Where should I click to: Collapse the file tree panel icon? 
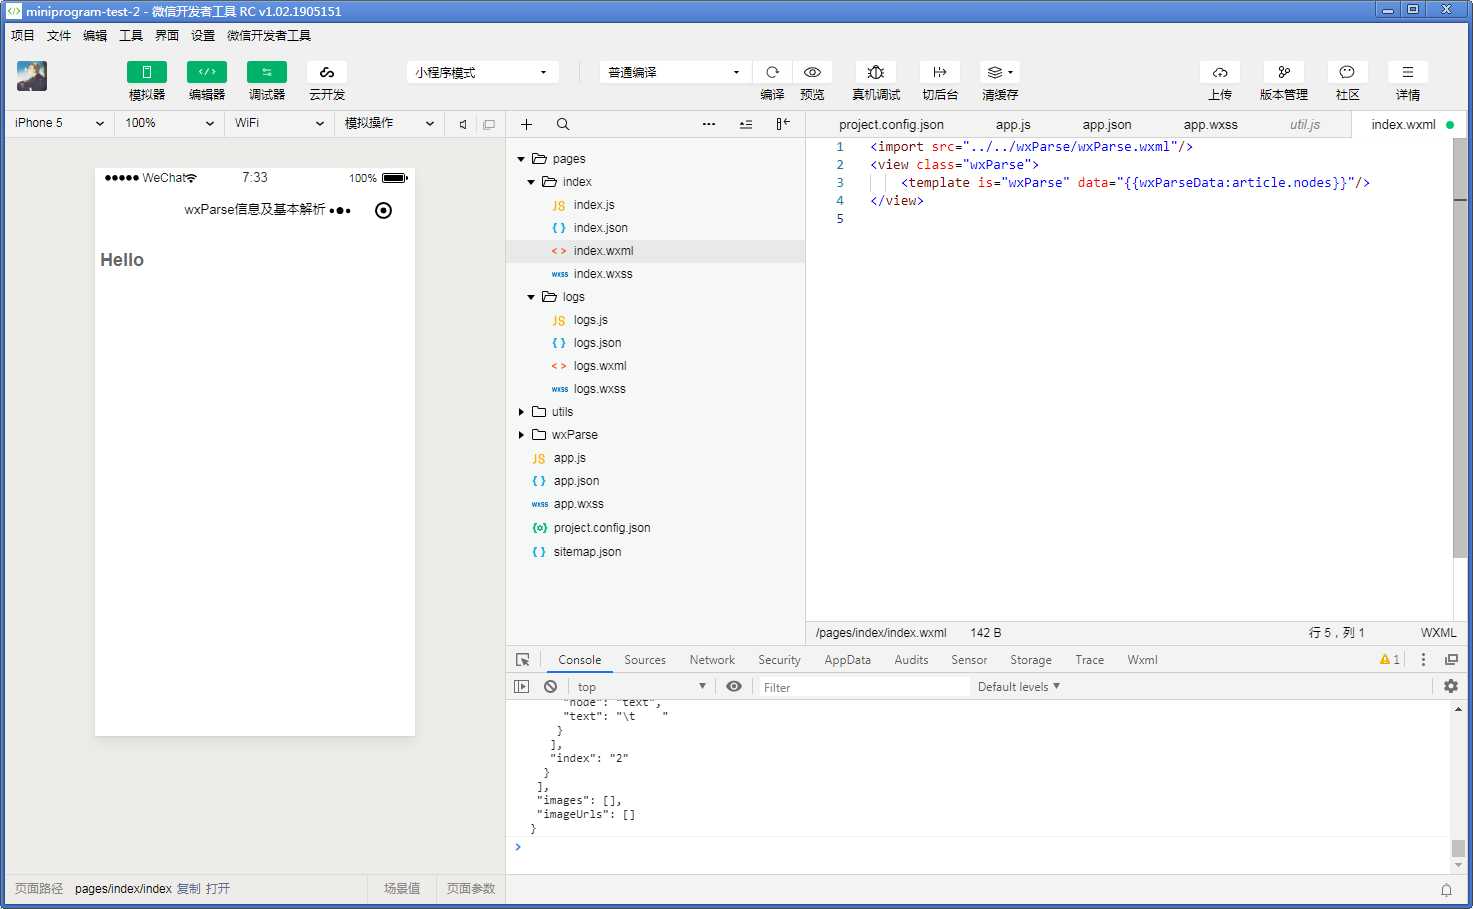click(783, 124)
